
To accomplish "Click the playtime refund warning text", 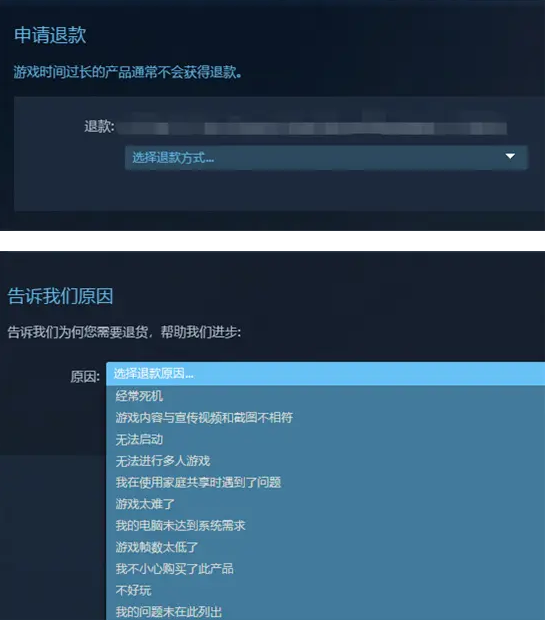I will (x=127, y=72).
